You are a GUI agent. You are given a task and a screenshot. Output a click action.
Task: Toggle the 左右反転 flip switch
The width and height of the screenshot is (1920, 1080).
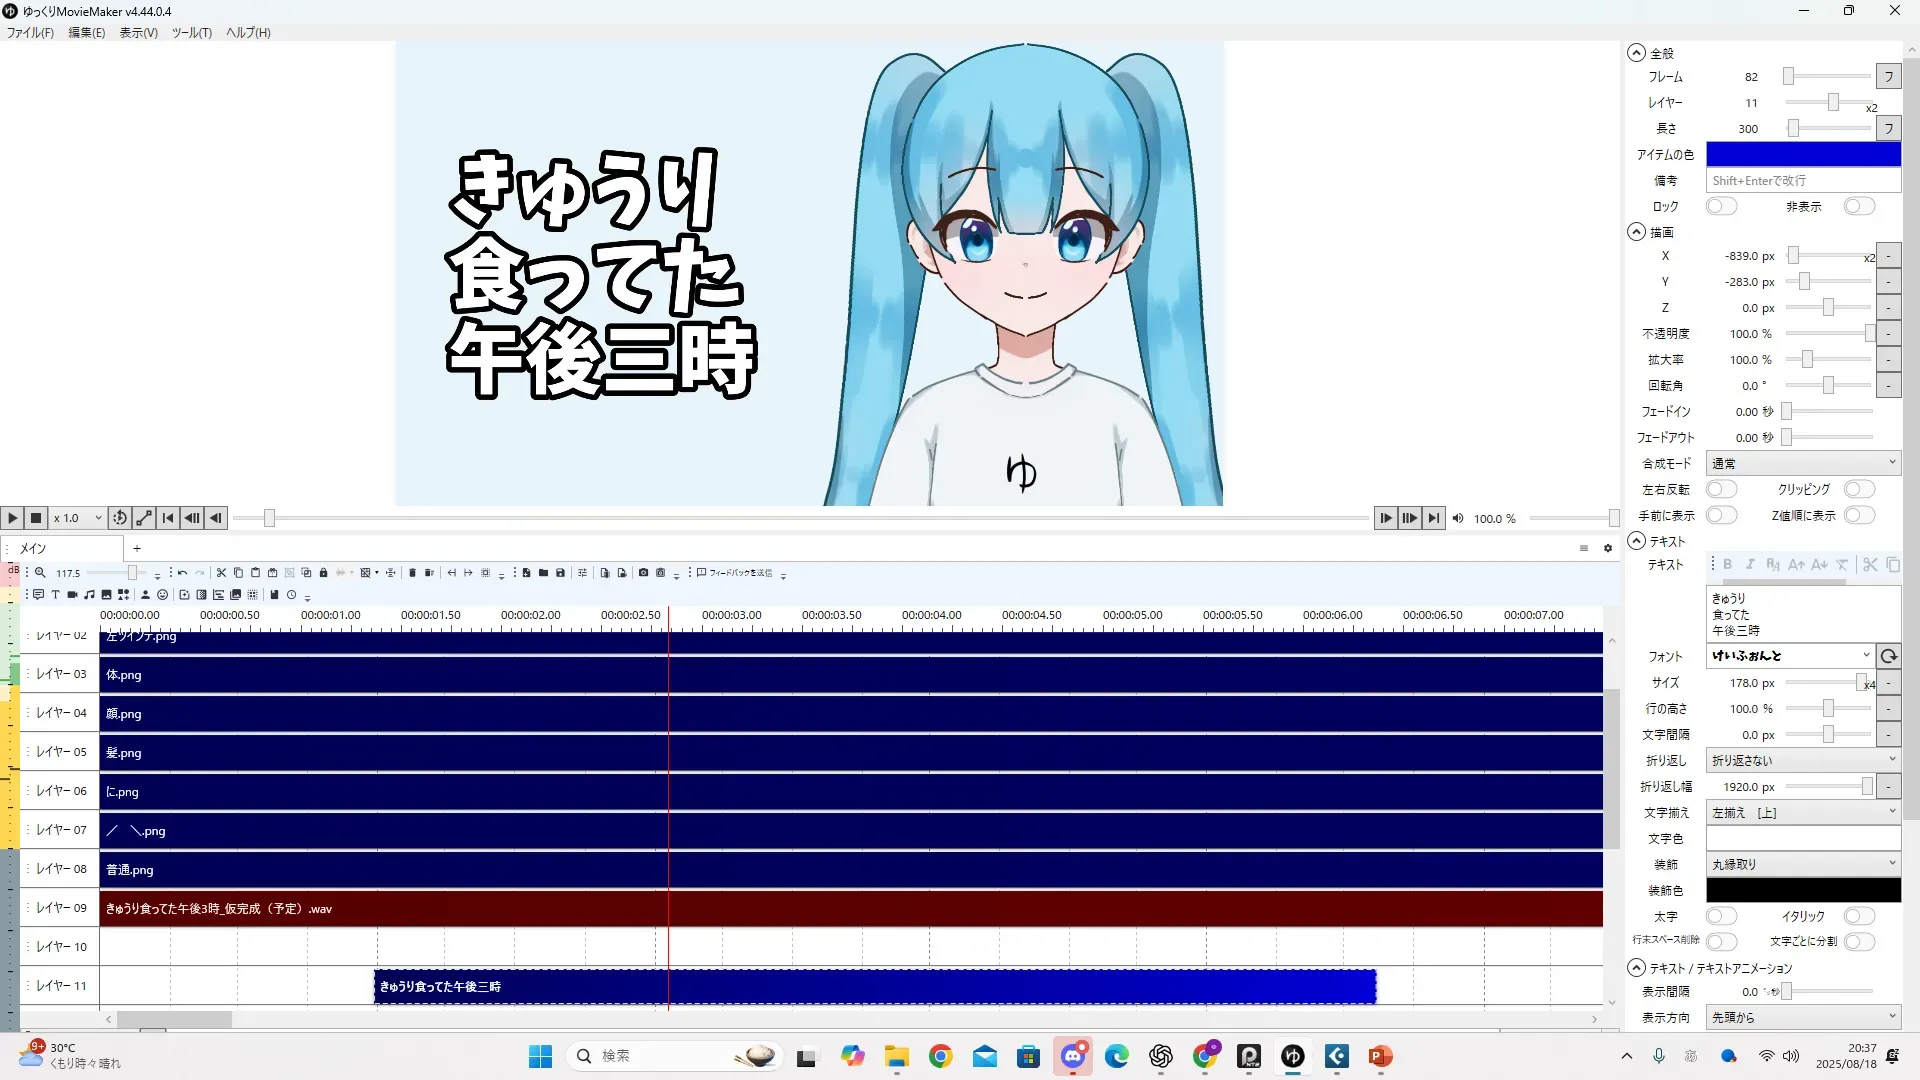1721,490
